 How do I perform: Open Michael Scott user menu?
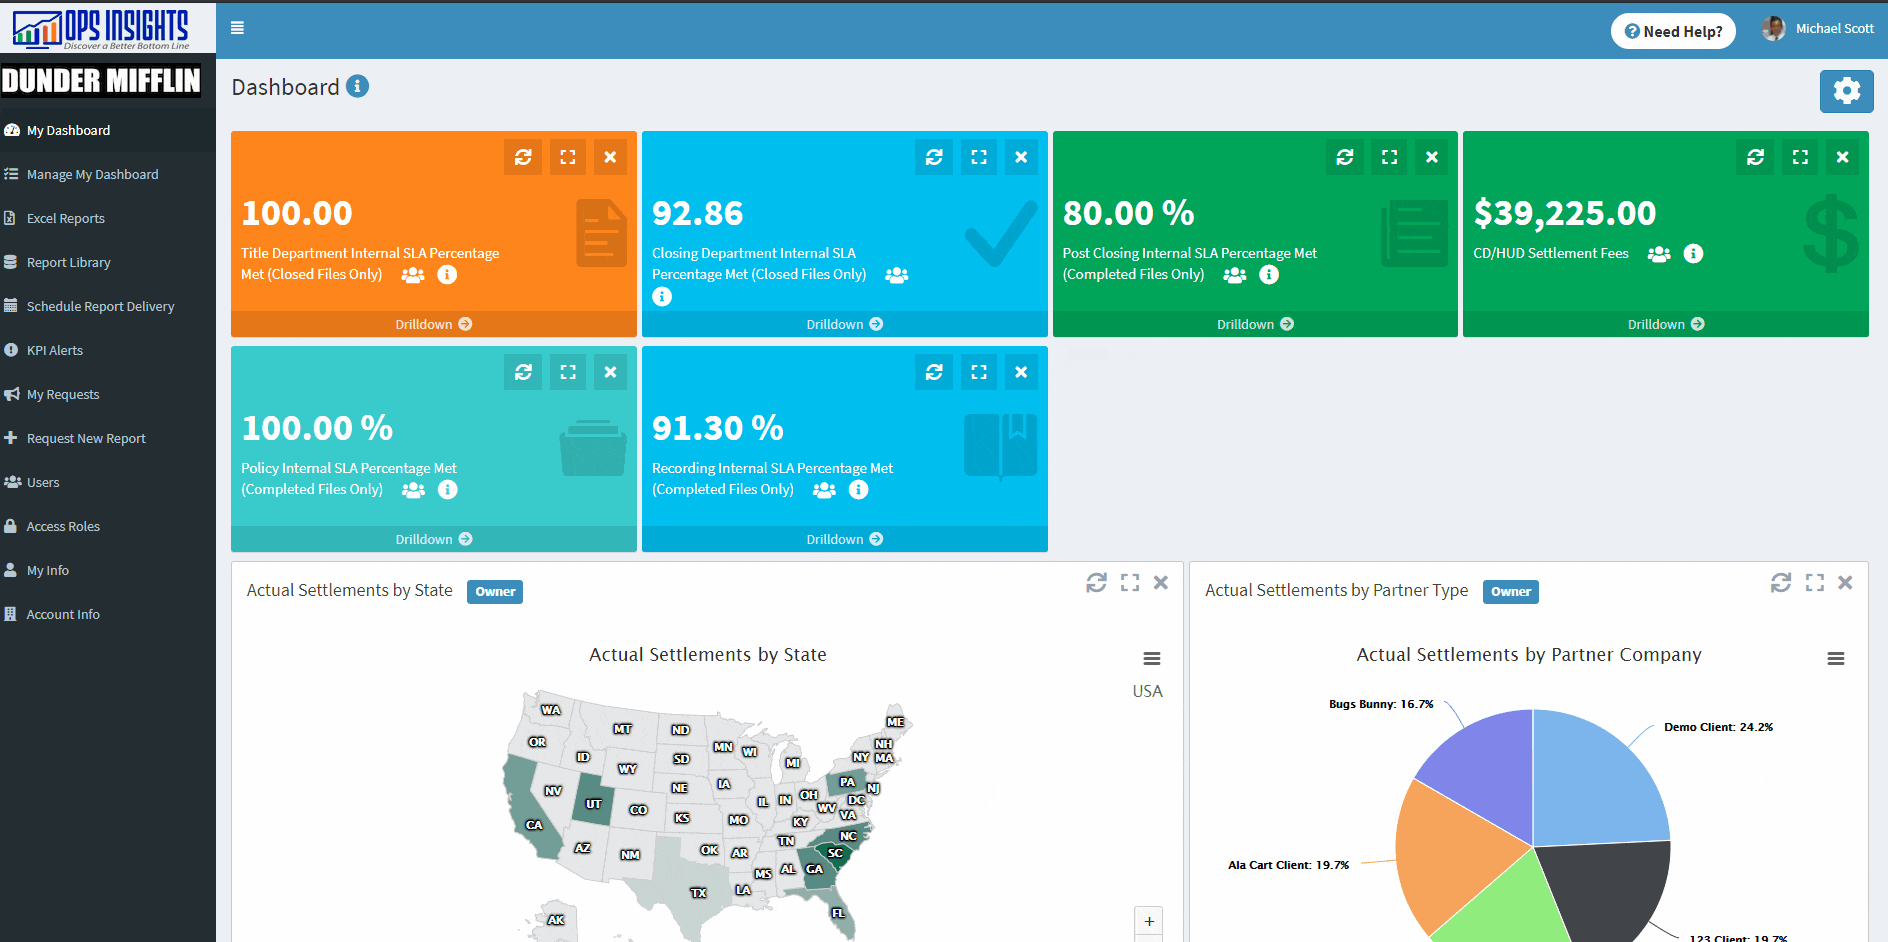click(1819, 29)
